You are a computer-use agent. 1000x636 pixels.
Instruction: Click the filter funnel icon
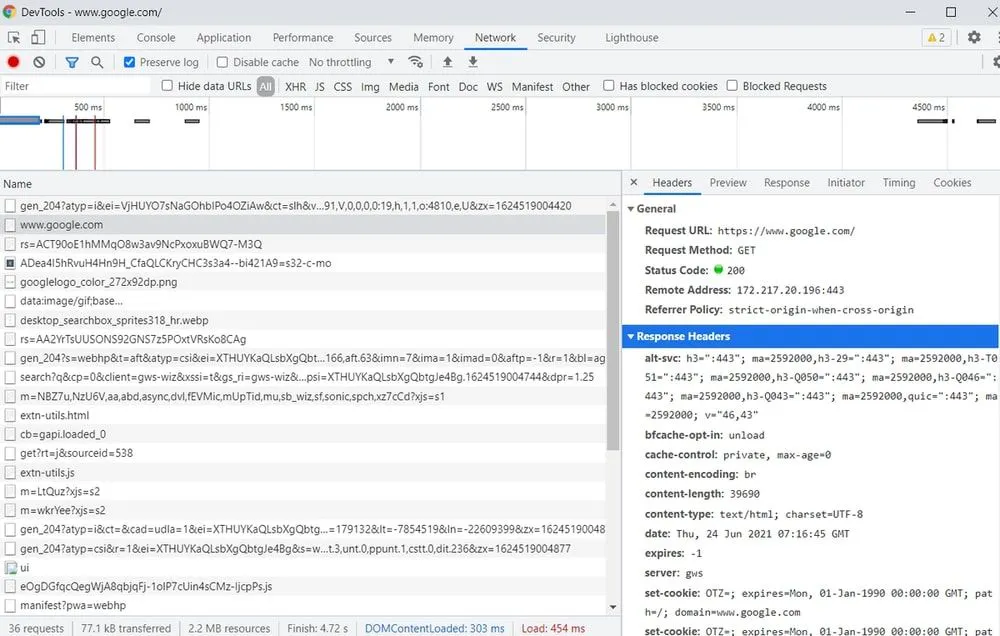(71, 61)
